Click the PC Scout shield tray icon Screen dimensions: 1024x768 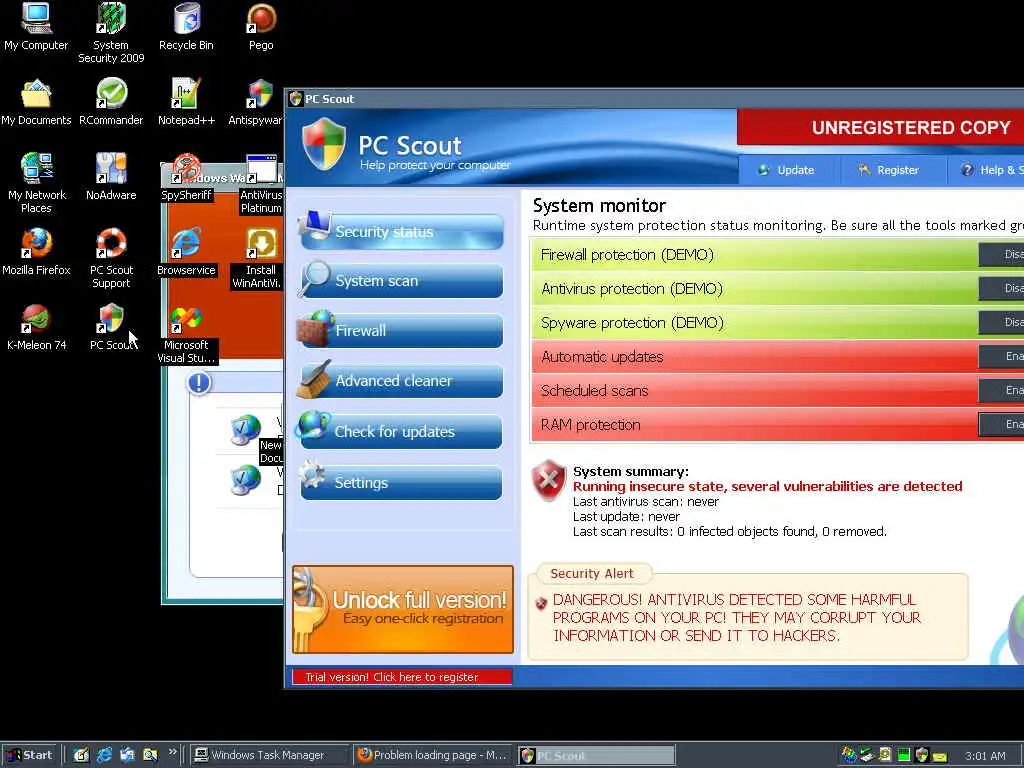922,755
